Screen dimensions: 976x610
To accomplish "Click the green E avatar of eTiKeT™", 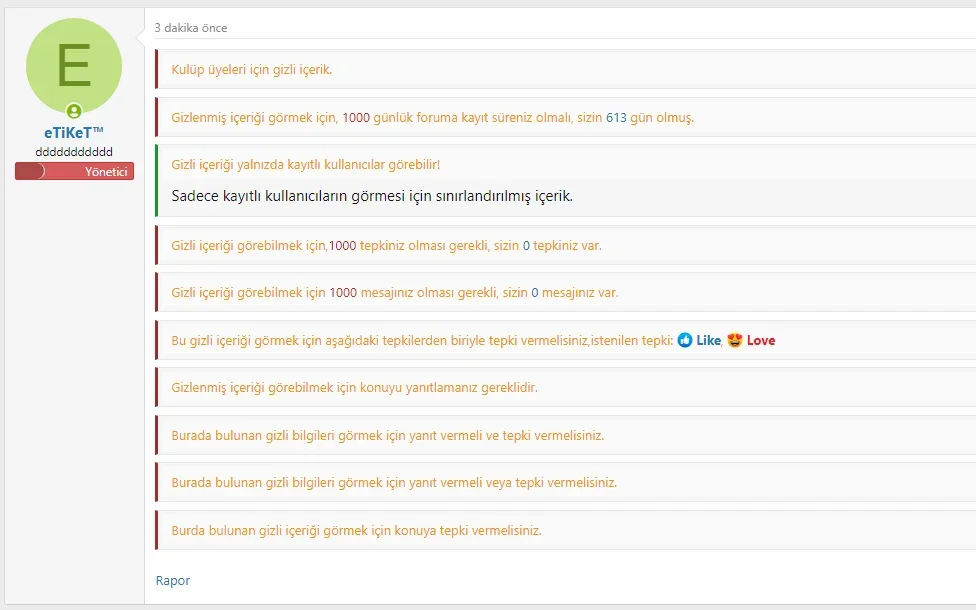I will (73, 65).
